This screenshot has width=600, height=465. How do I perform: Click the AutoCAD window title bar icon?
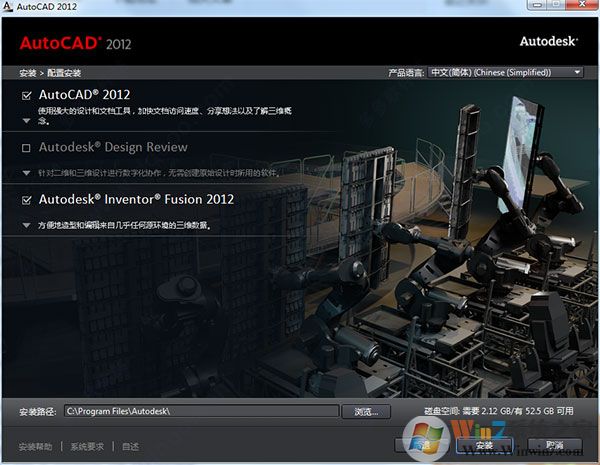tap(8, 7)
